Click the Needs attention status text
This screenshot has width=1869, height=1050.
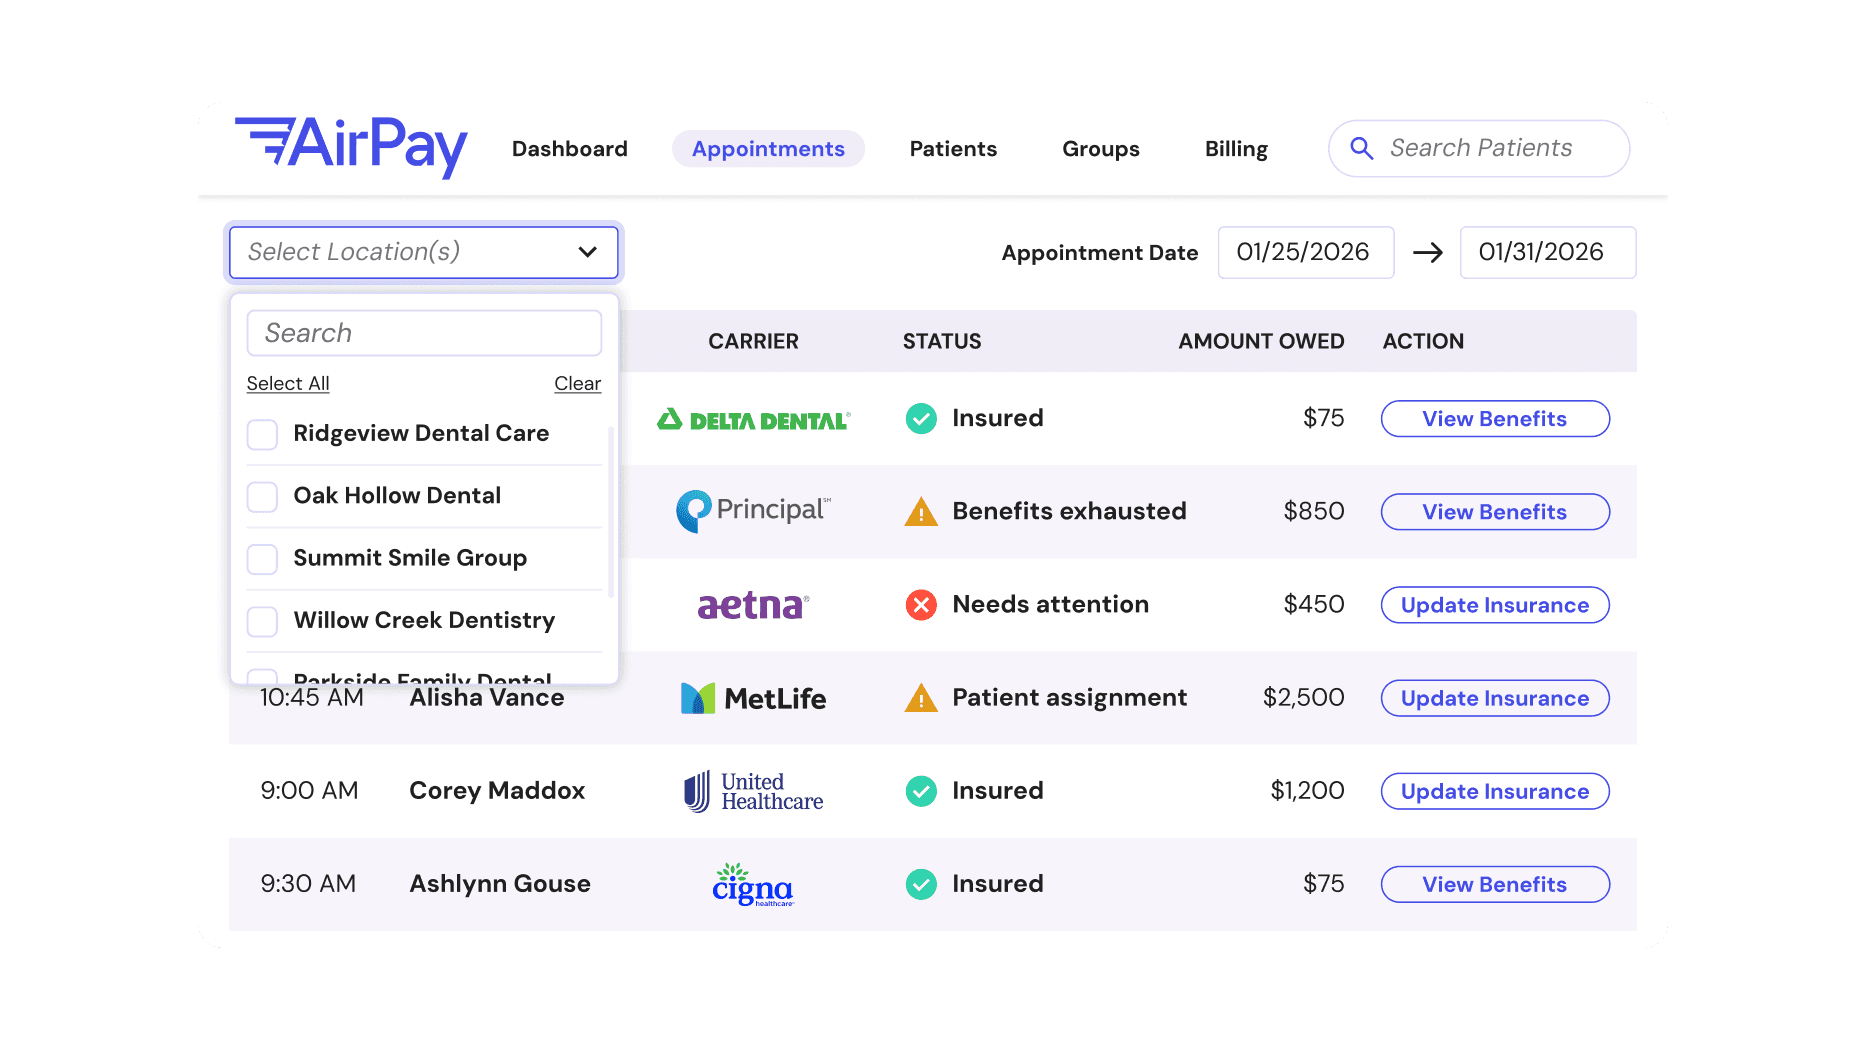(1050, 604)
